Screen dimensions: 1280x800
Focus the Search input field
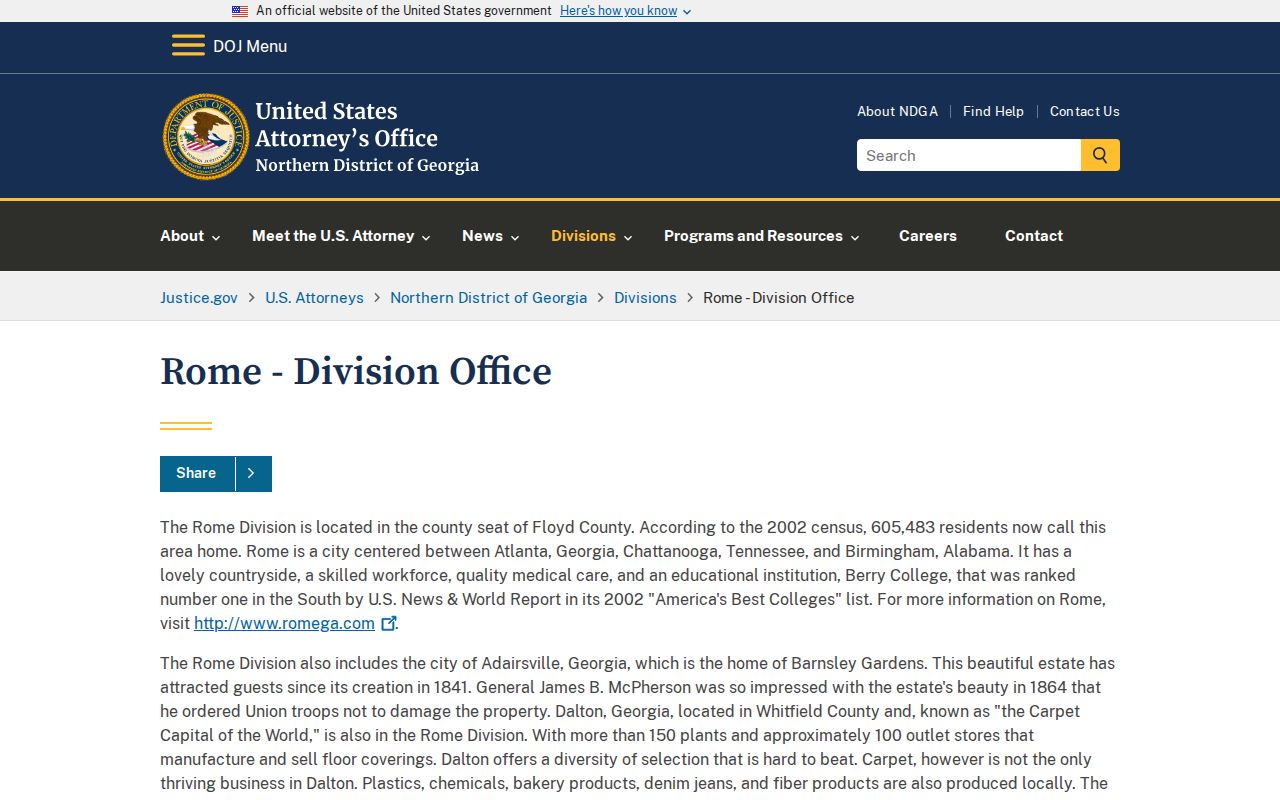click(x=968, y=155)
